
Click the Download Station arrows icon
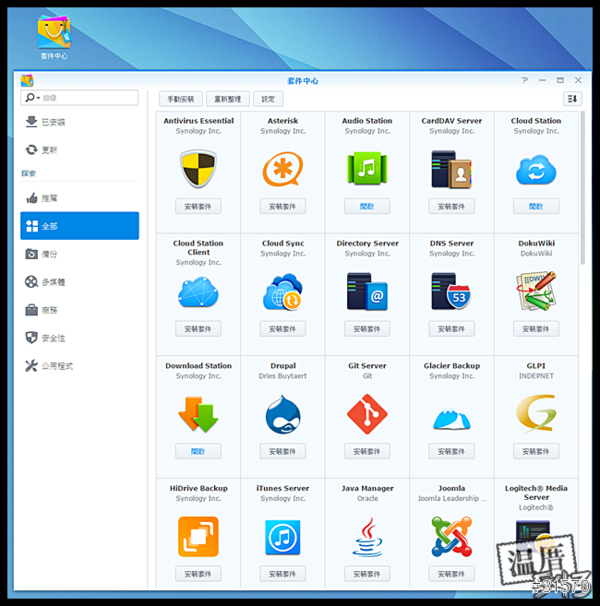point(198,414)
